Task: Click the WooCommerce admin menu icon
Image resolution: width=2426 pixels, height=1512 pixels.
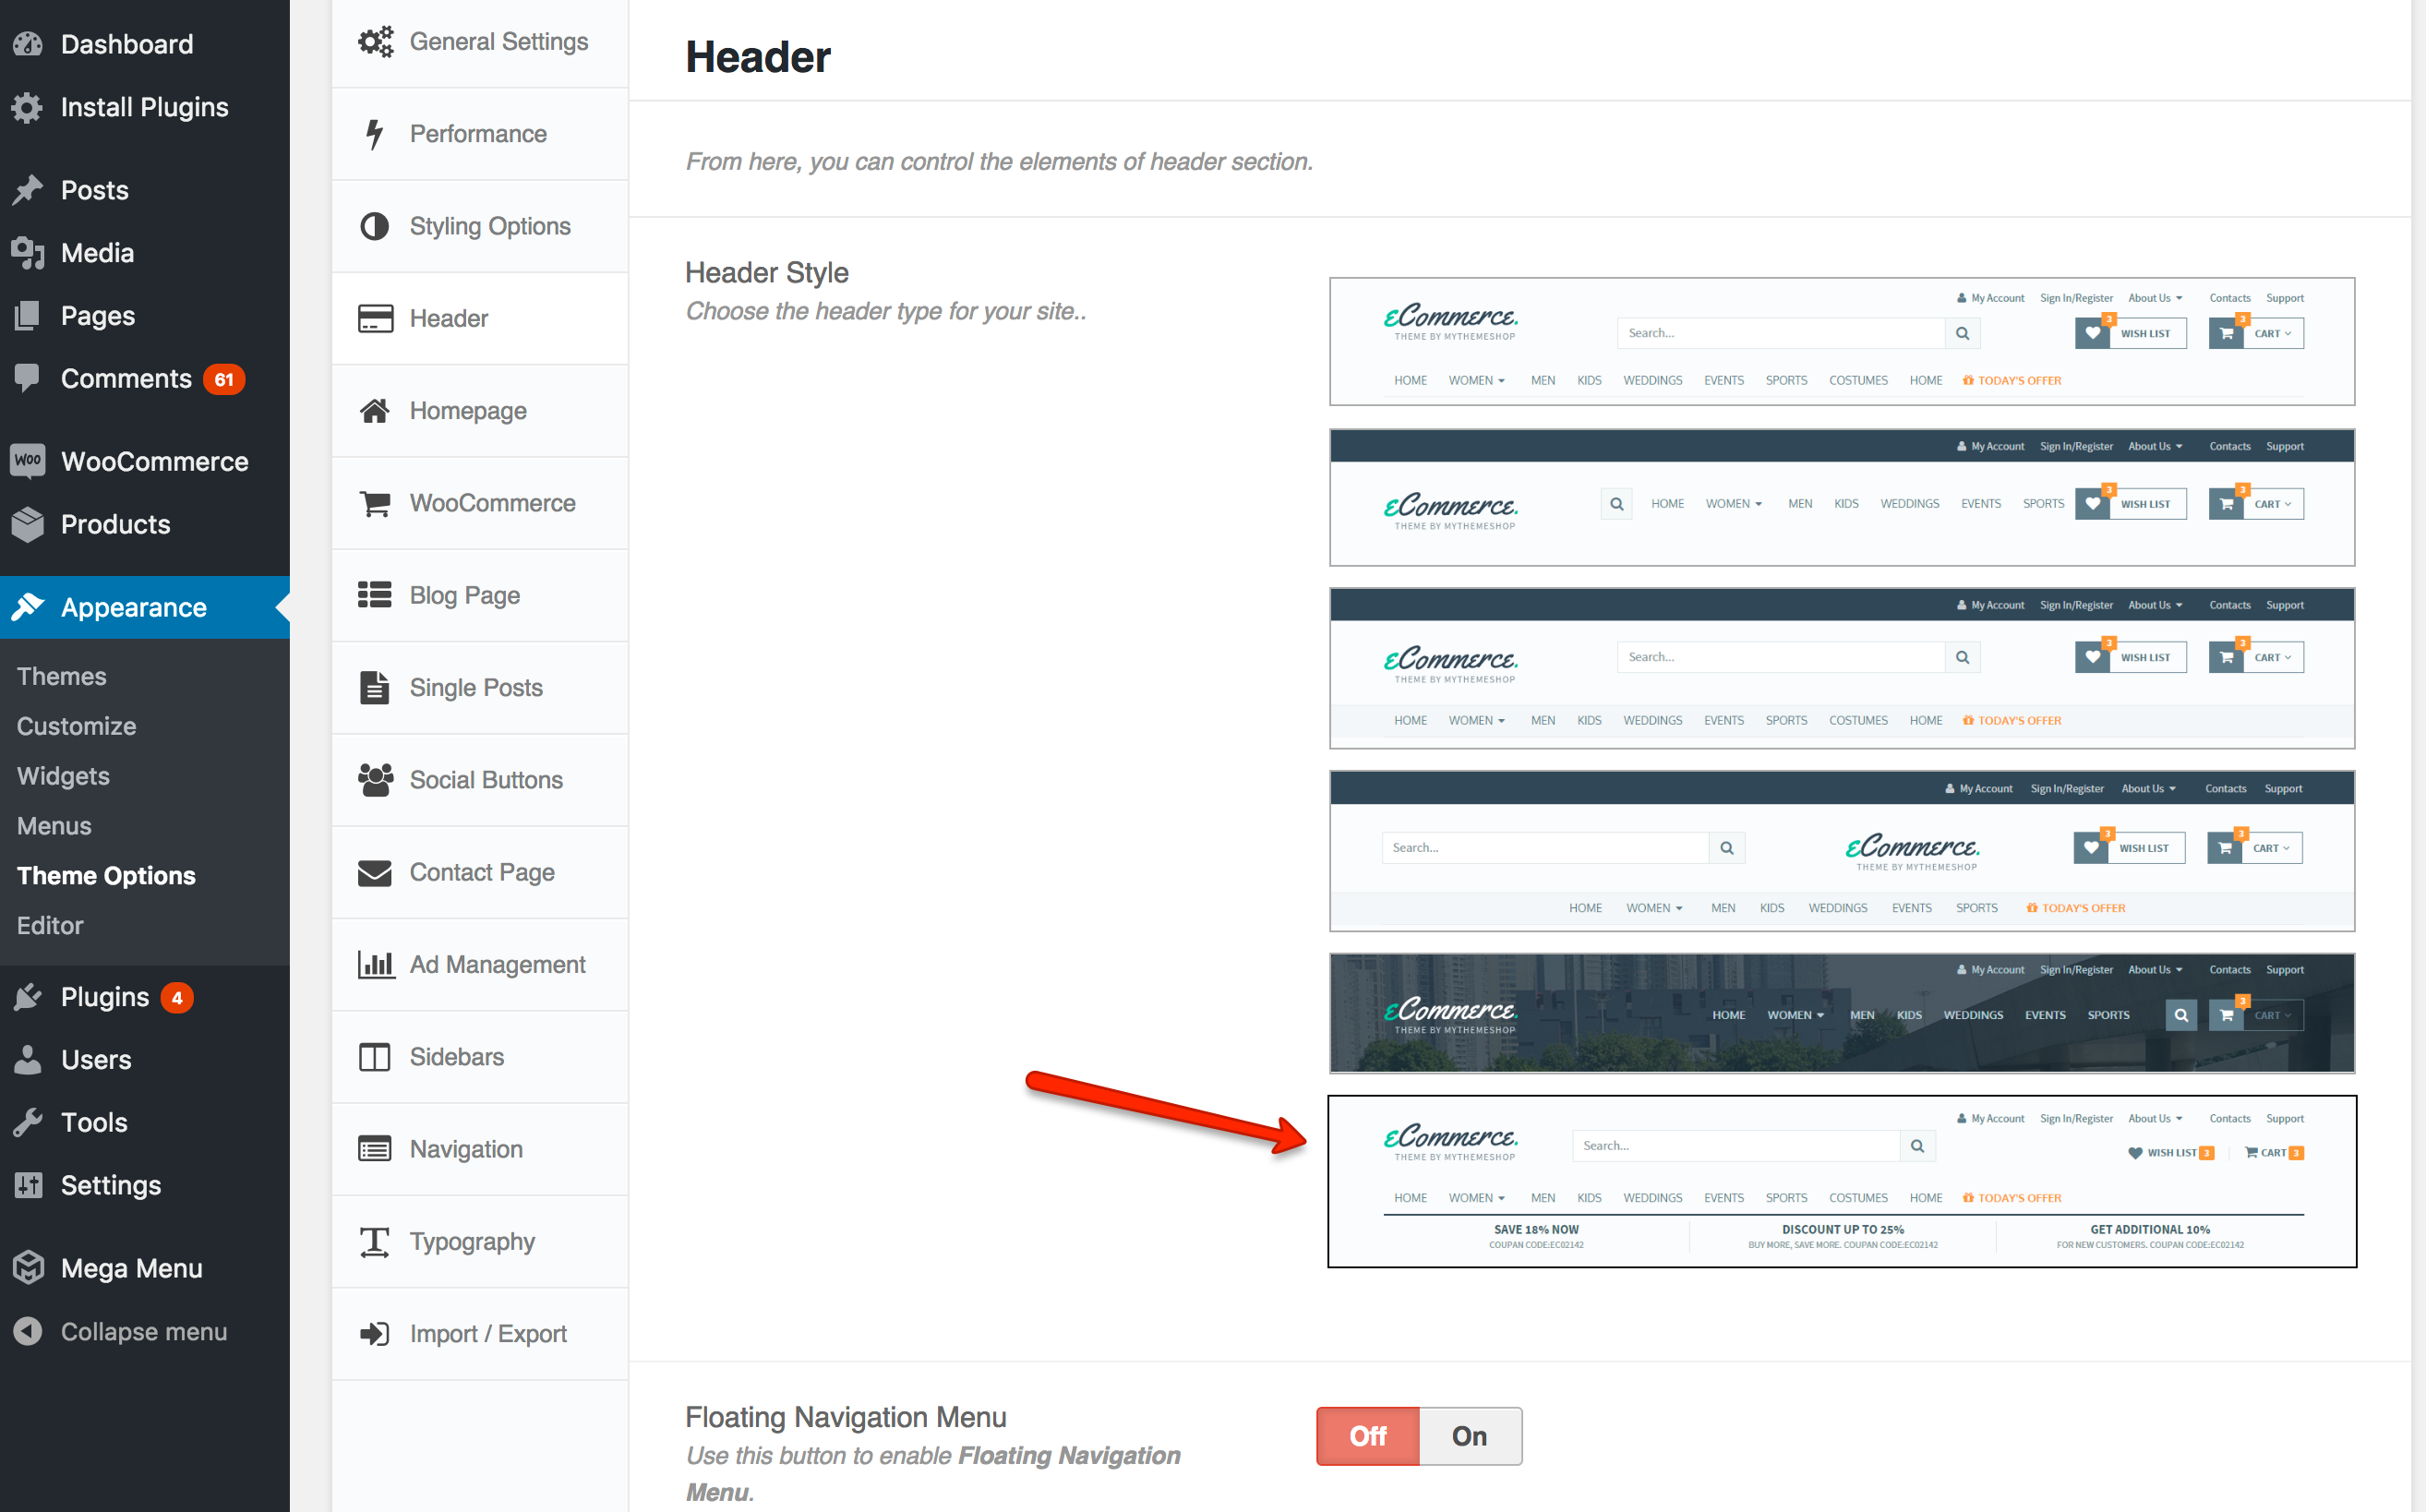Action: [x=28, y=461]
